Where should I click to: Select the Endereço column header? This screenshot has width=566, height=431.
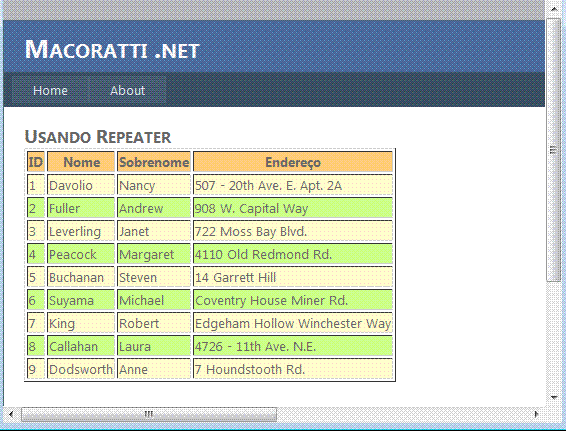[293, 162]
